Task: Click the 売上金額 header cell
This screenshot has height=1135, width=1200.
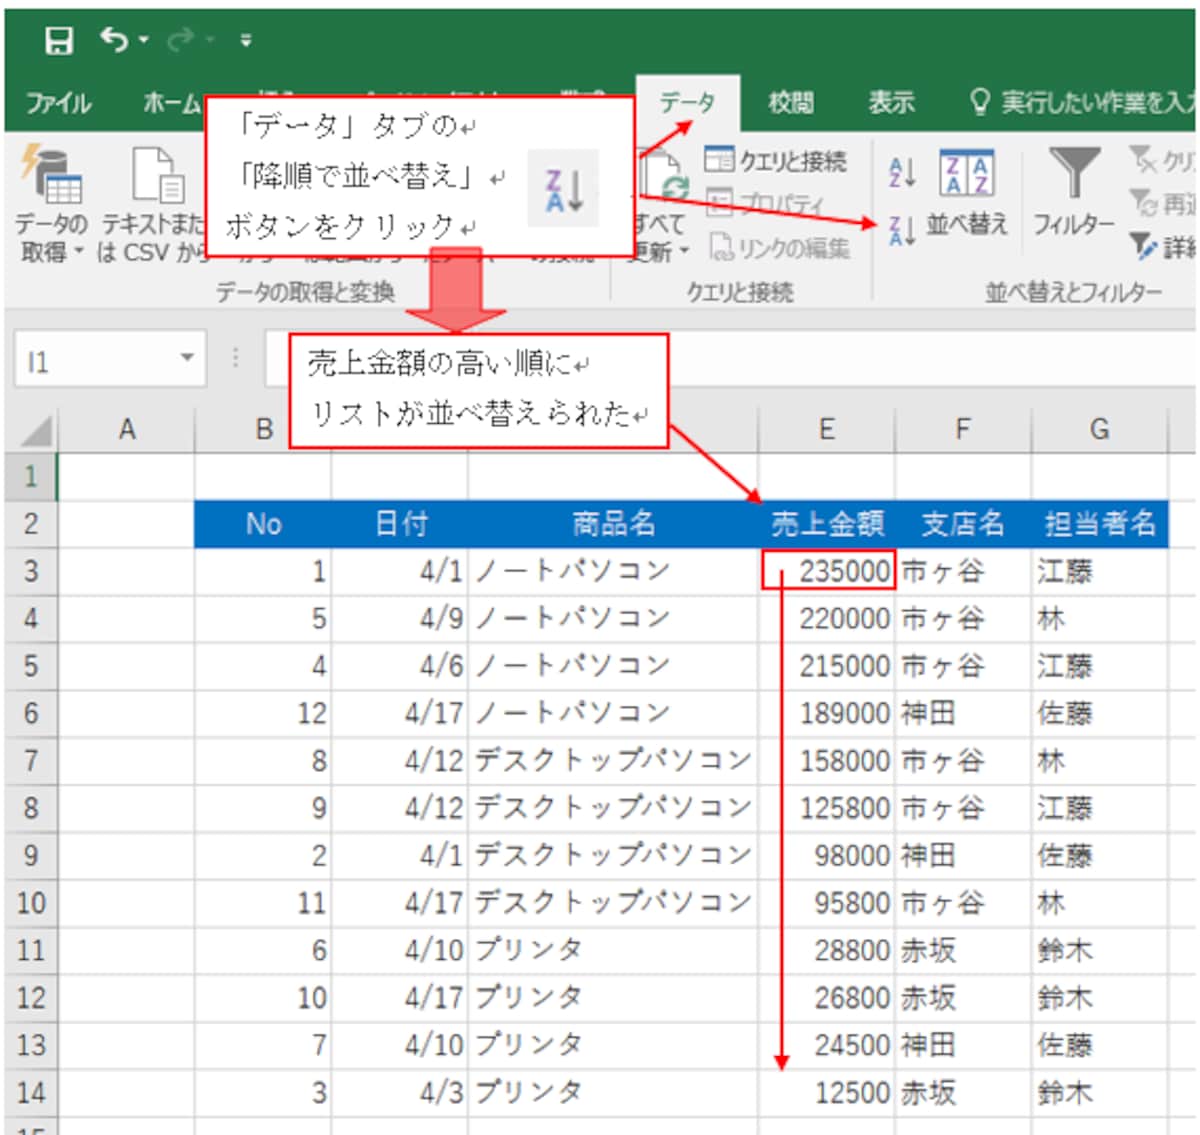Action: (827, 523)
